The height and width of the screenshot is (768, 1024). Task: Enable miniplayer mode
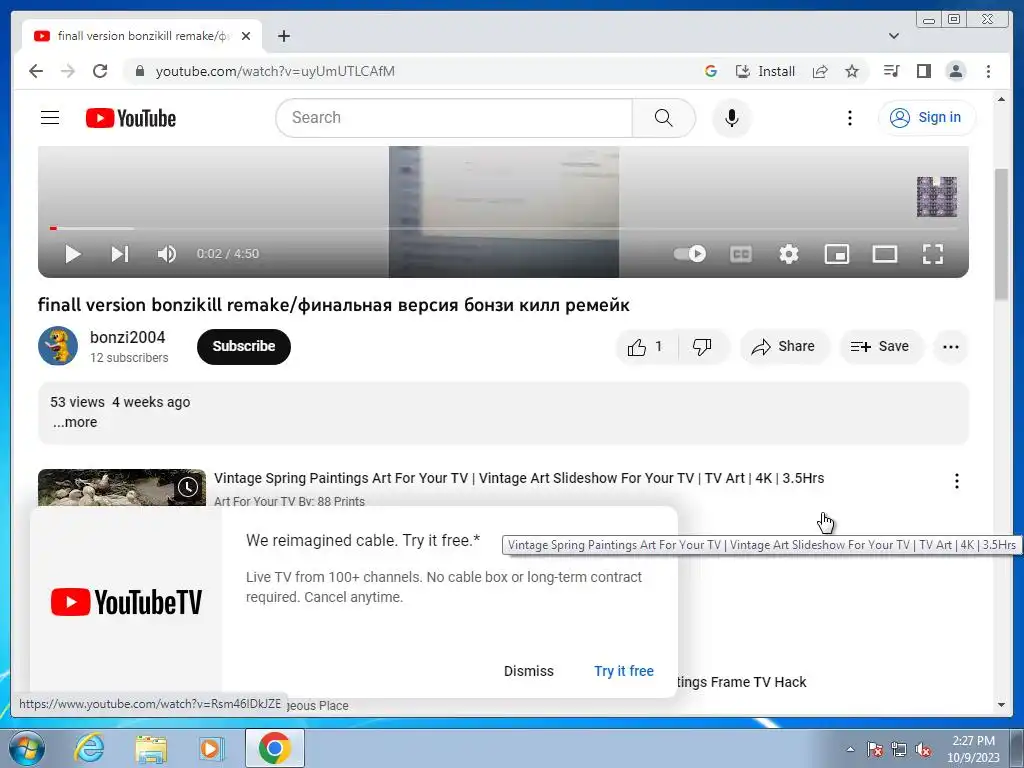[x=837, y=253]
